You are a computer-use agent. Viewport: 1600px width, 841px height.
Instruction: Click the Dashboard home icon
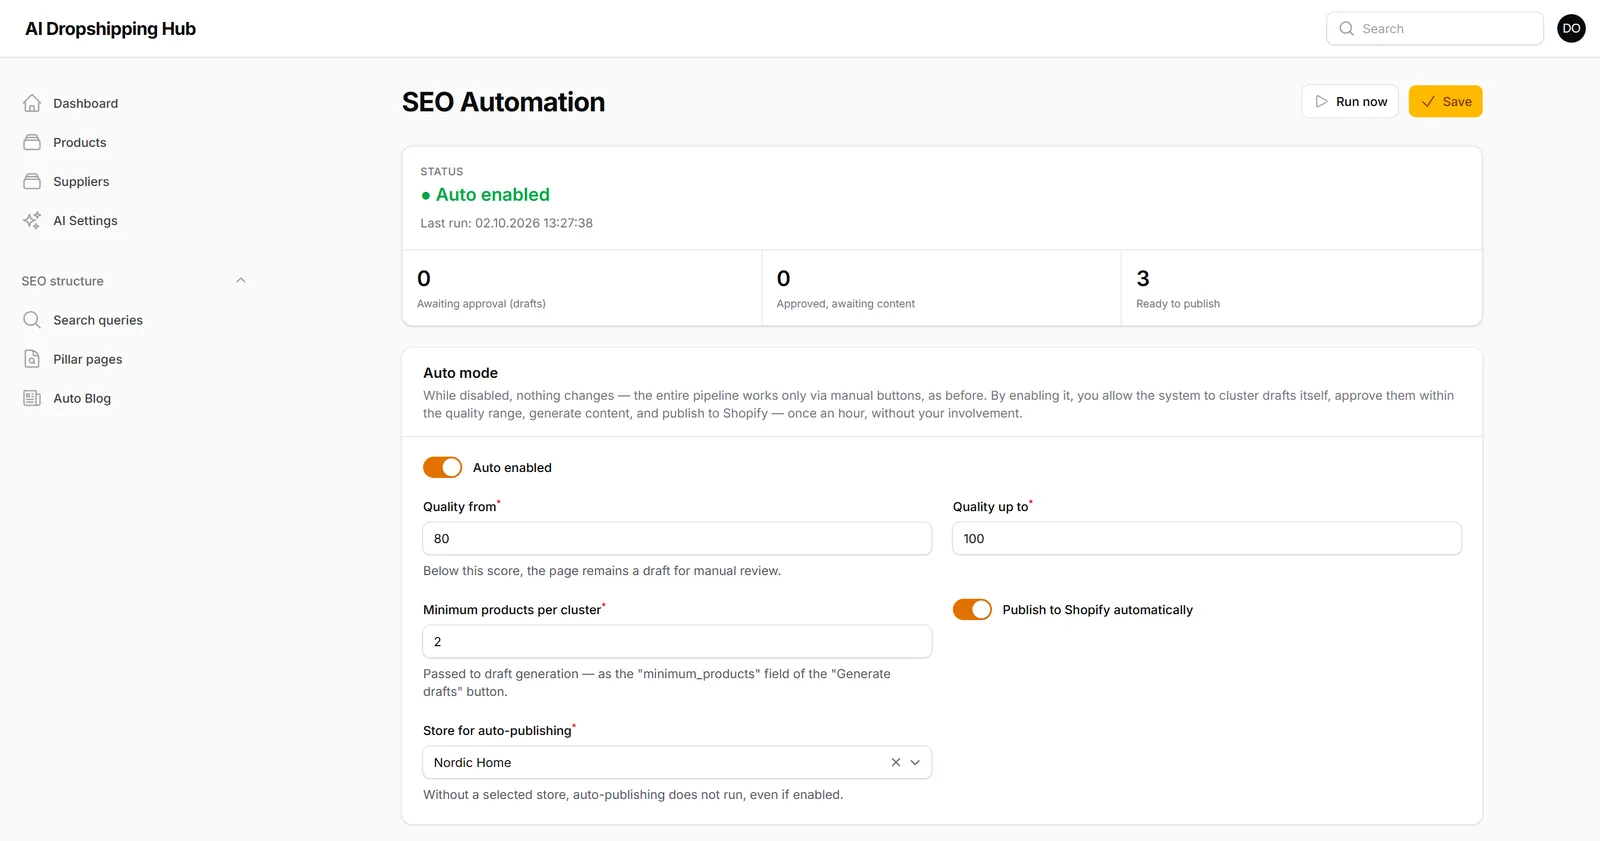[32, 103]
